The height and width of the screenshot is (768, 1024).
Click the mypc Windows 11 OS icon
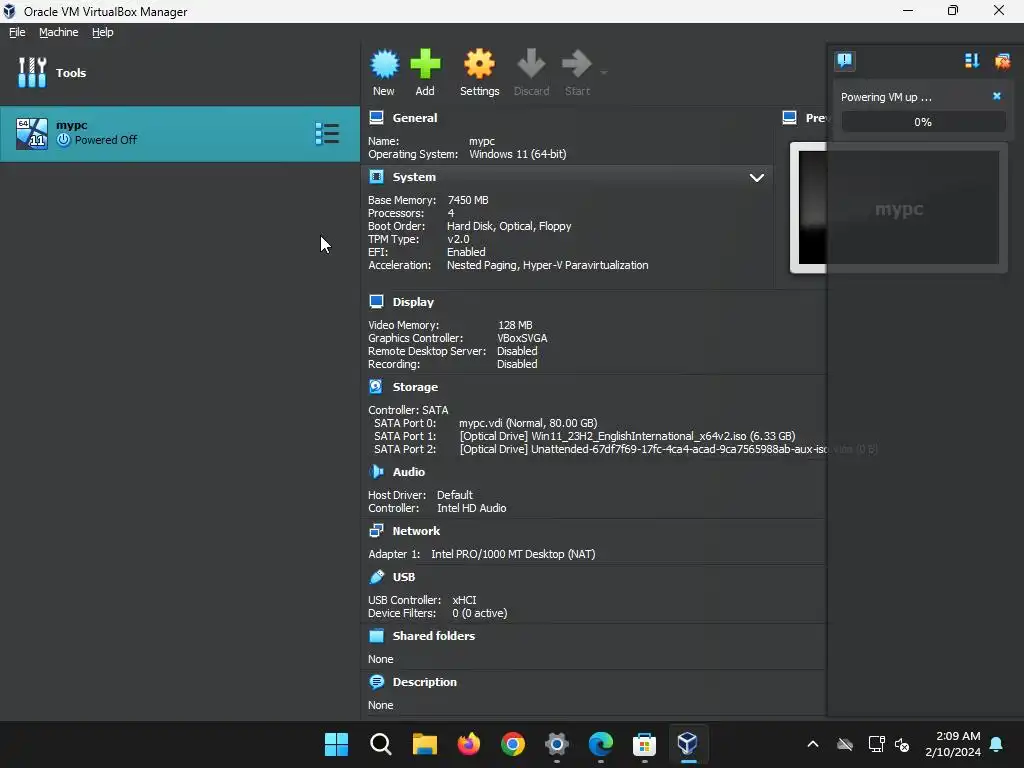point(32,133)
